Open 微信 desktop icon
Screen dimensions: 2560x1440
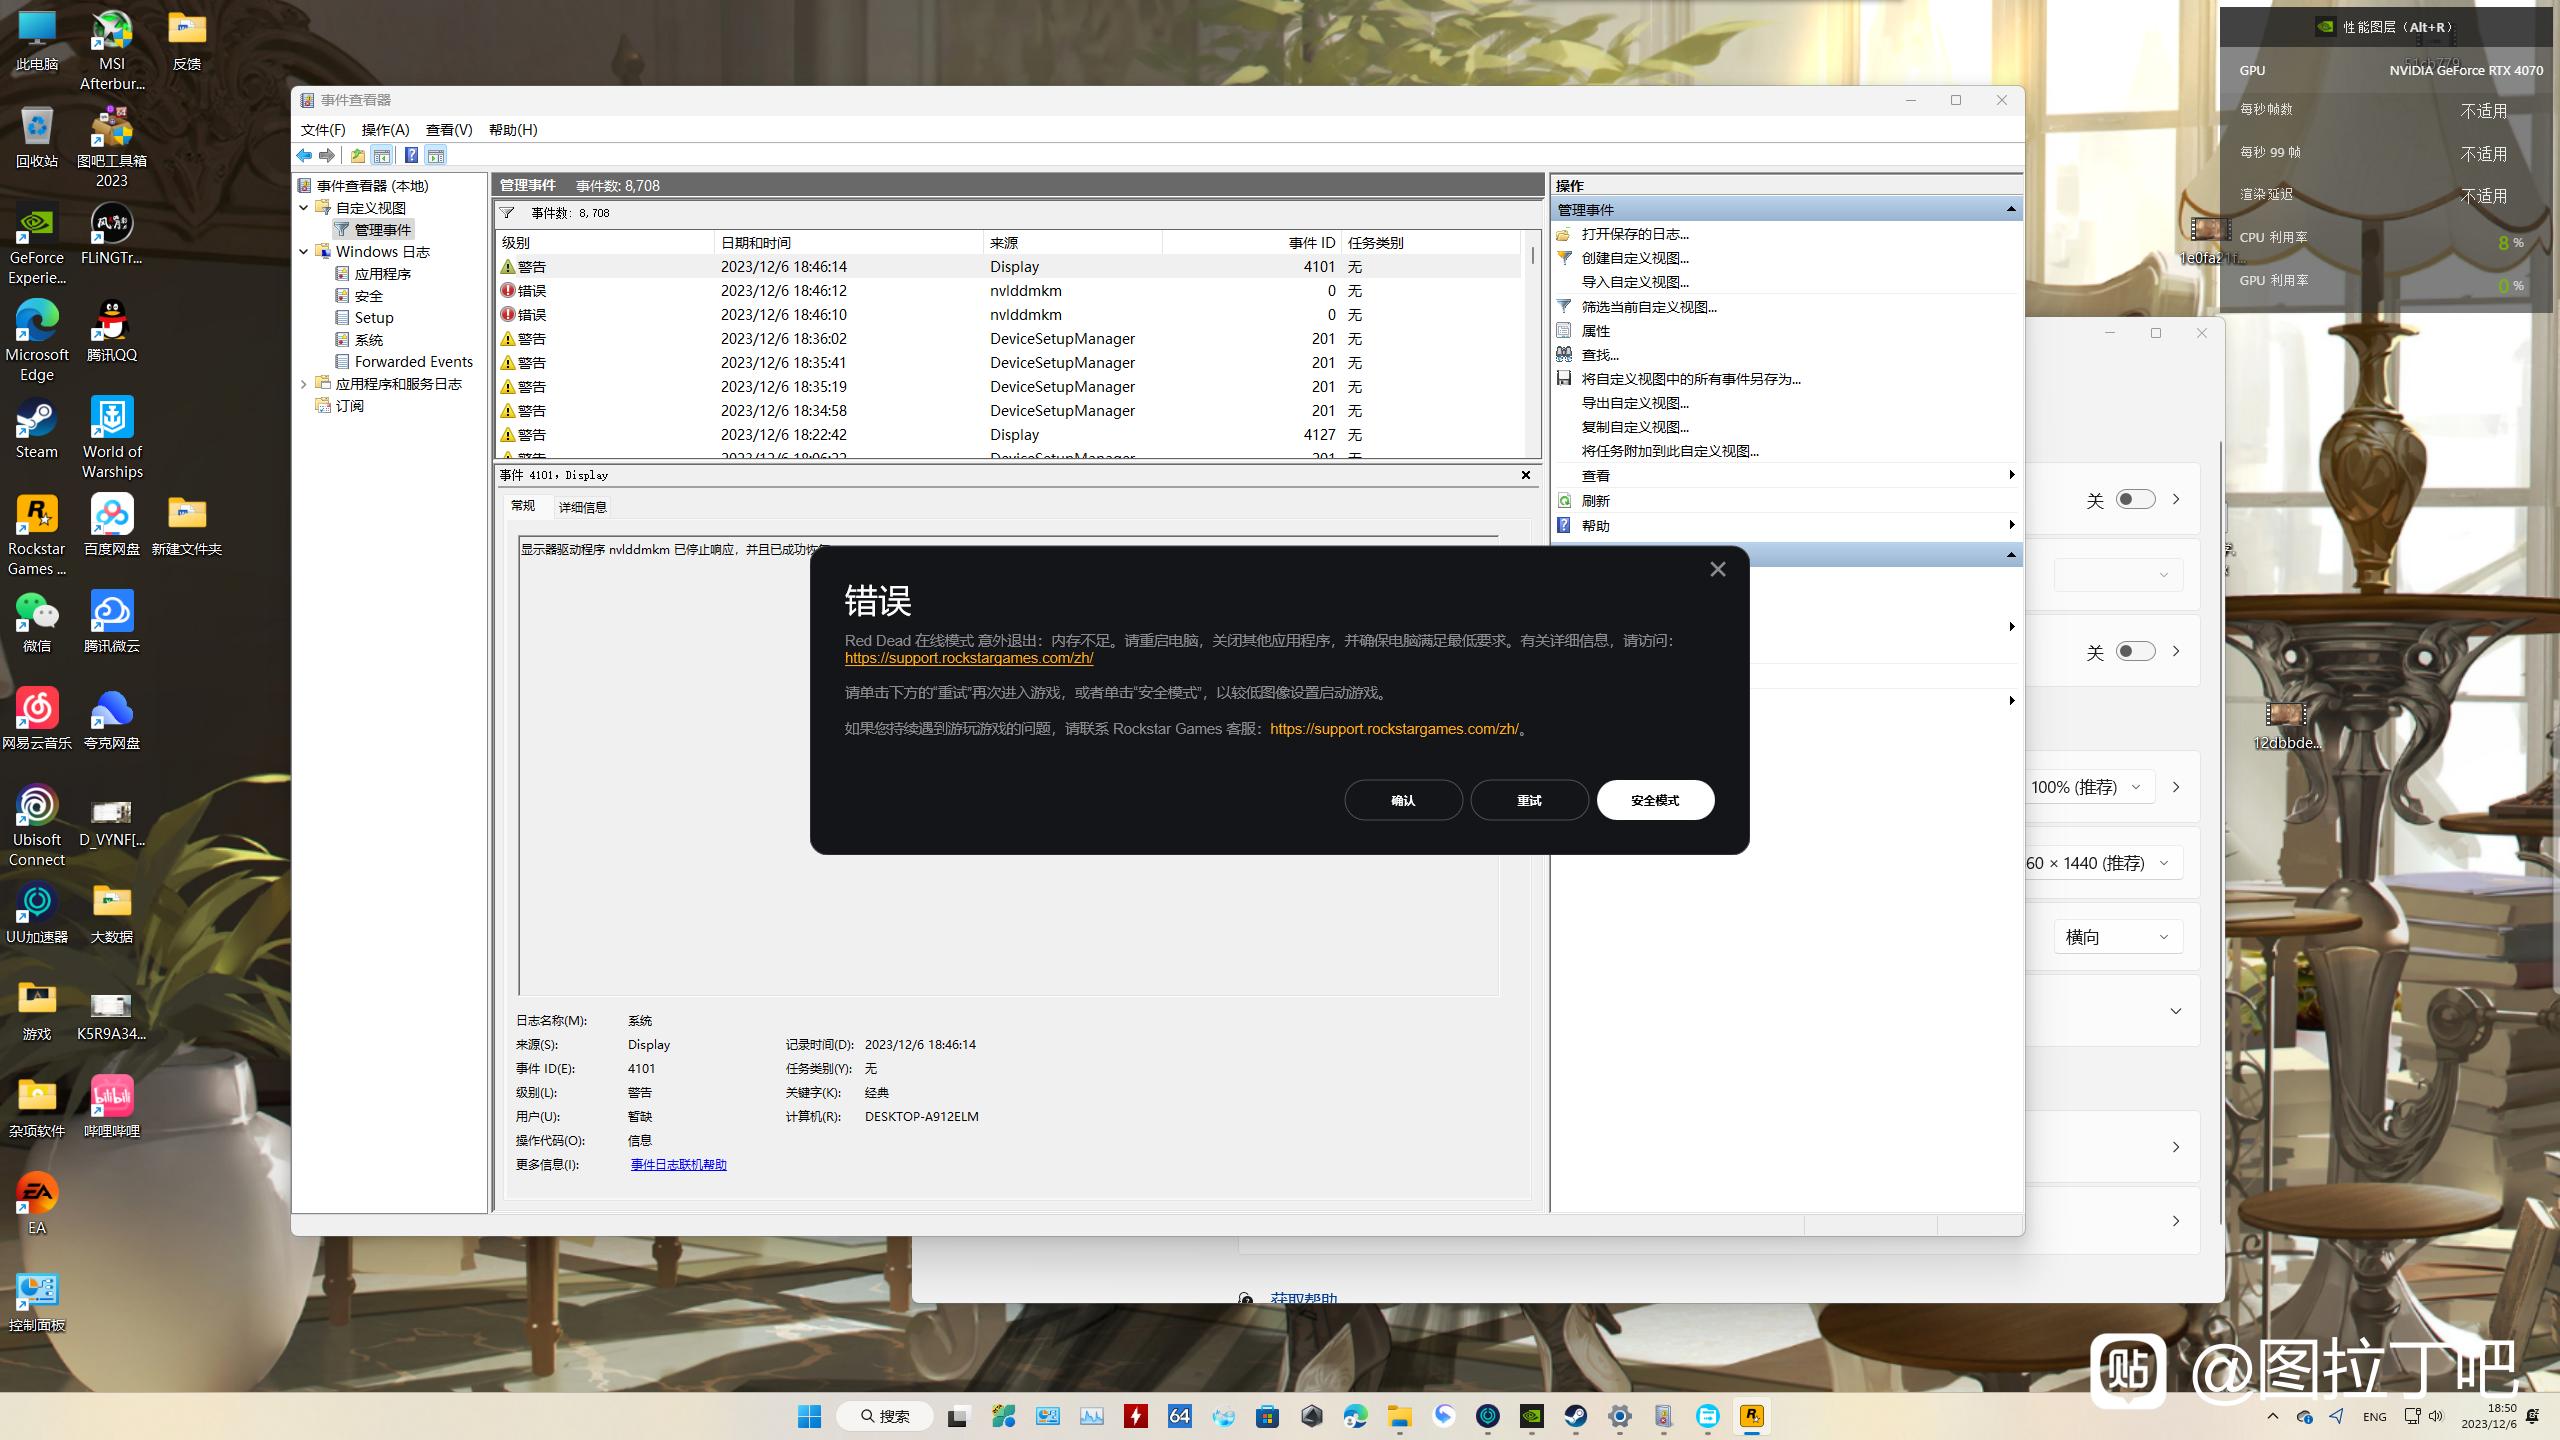pyautogui.click(x=37, y=624)
